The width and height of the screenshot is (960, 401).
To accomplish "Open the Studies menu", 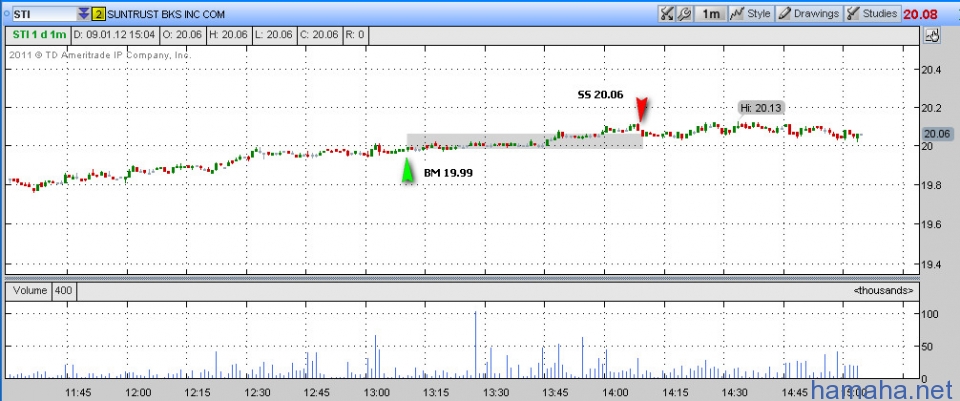I will pyautogui.click(x=872, y=13).
